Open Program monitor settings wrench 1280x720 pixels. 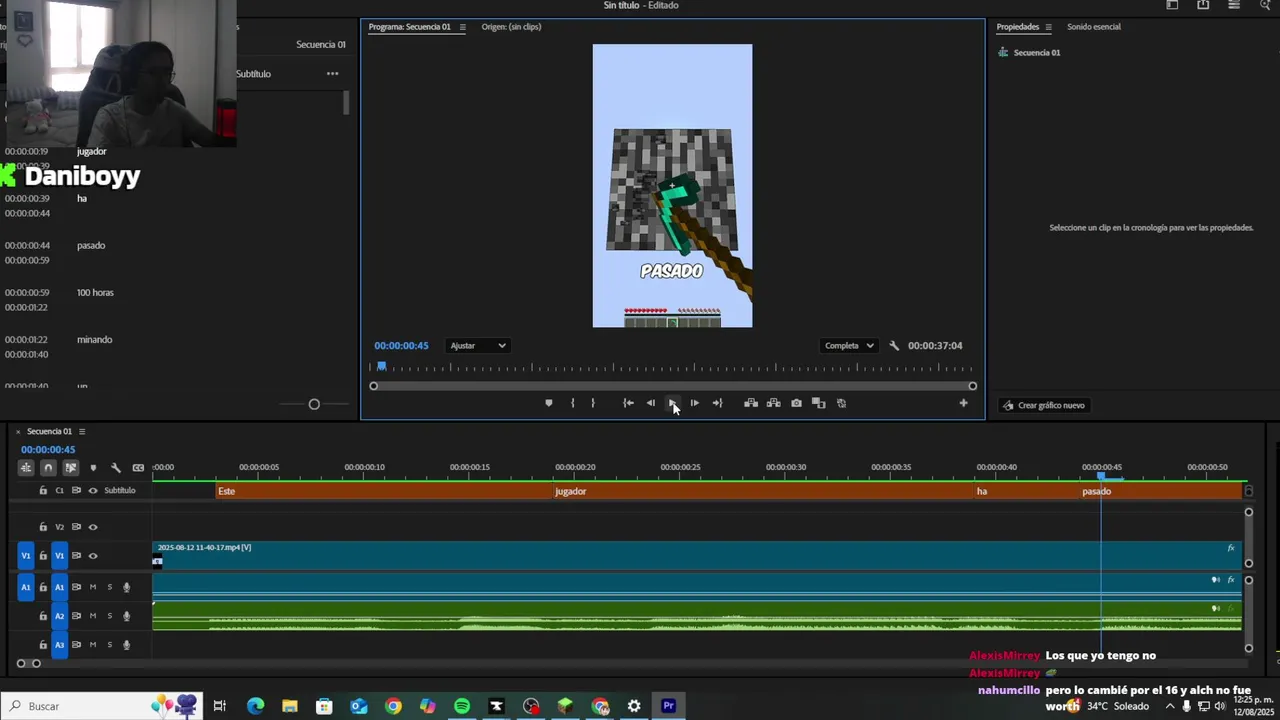pyautogui.click(x=894, y=346)
